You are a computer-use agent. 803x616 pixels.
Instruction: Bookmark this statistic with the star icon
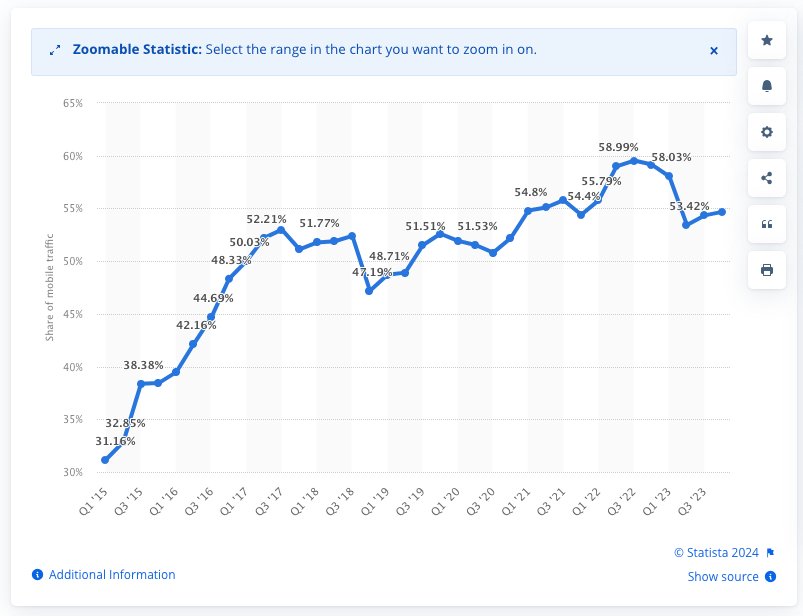pos(766,40)
